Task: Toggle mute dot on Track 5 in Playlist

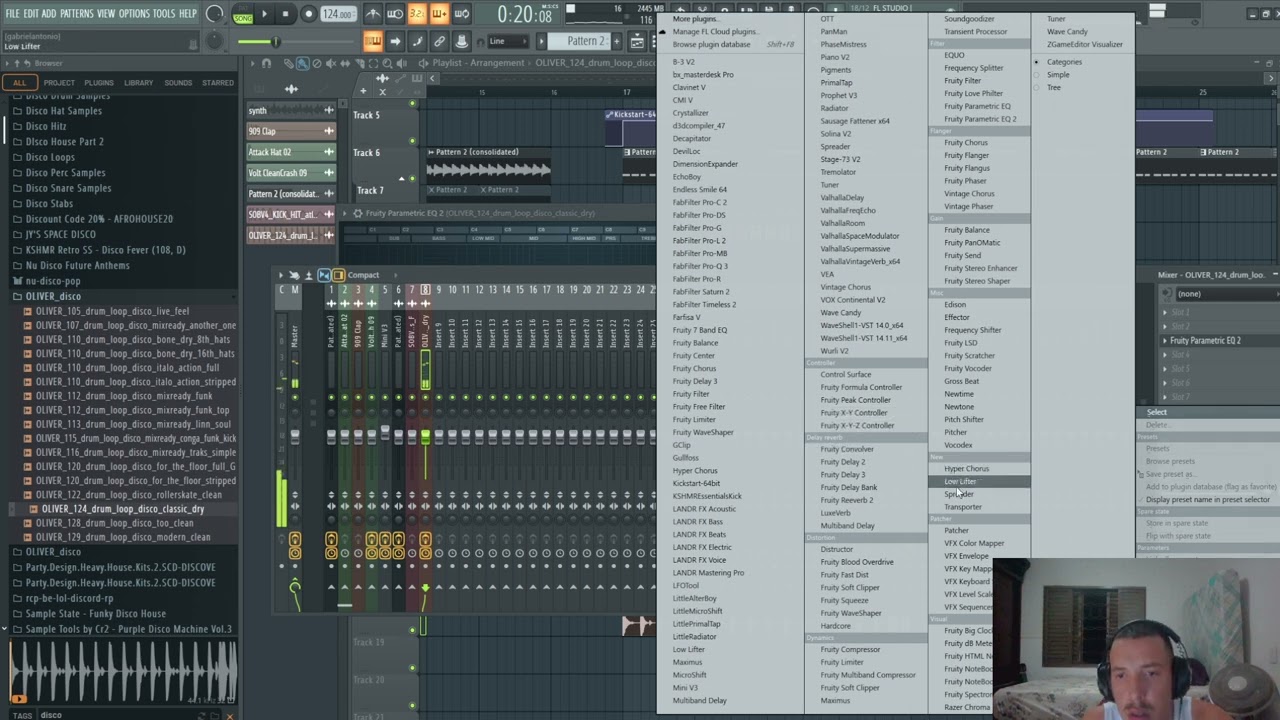Action: pos(412,103)
